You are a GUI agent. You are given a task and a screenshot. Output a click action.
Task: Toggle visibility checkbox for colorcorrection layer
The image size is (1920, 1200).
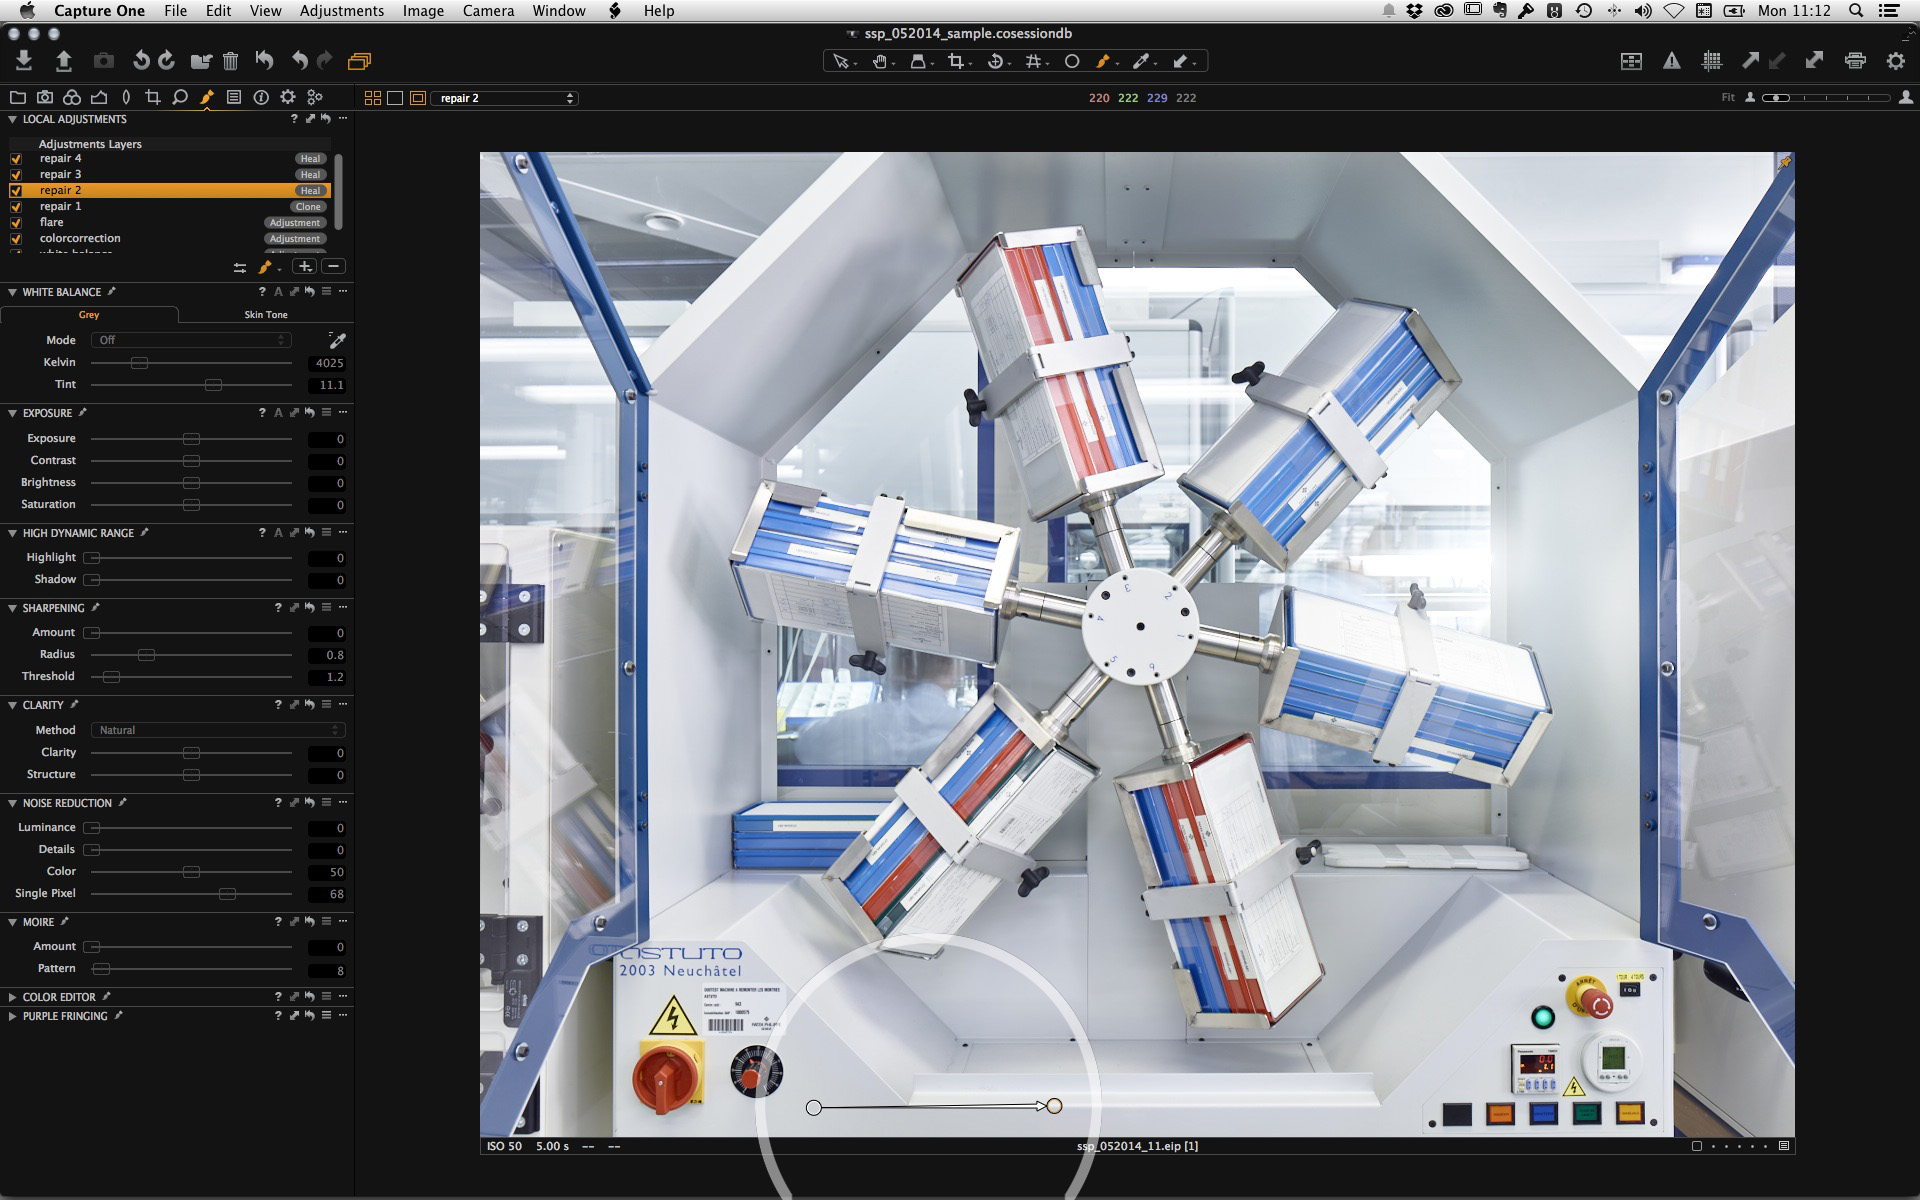tap(16, 239)
